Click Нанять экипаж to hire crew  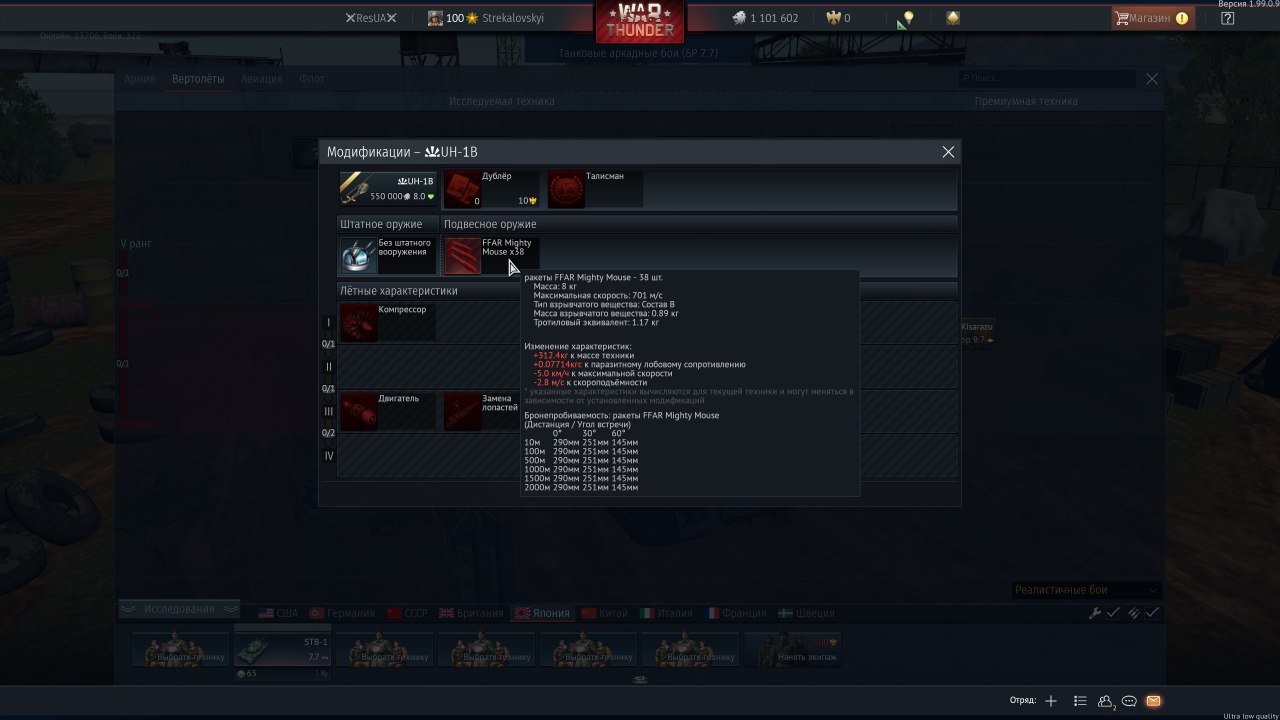coord(791,649)
